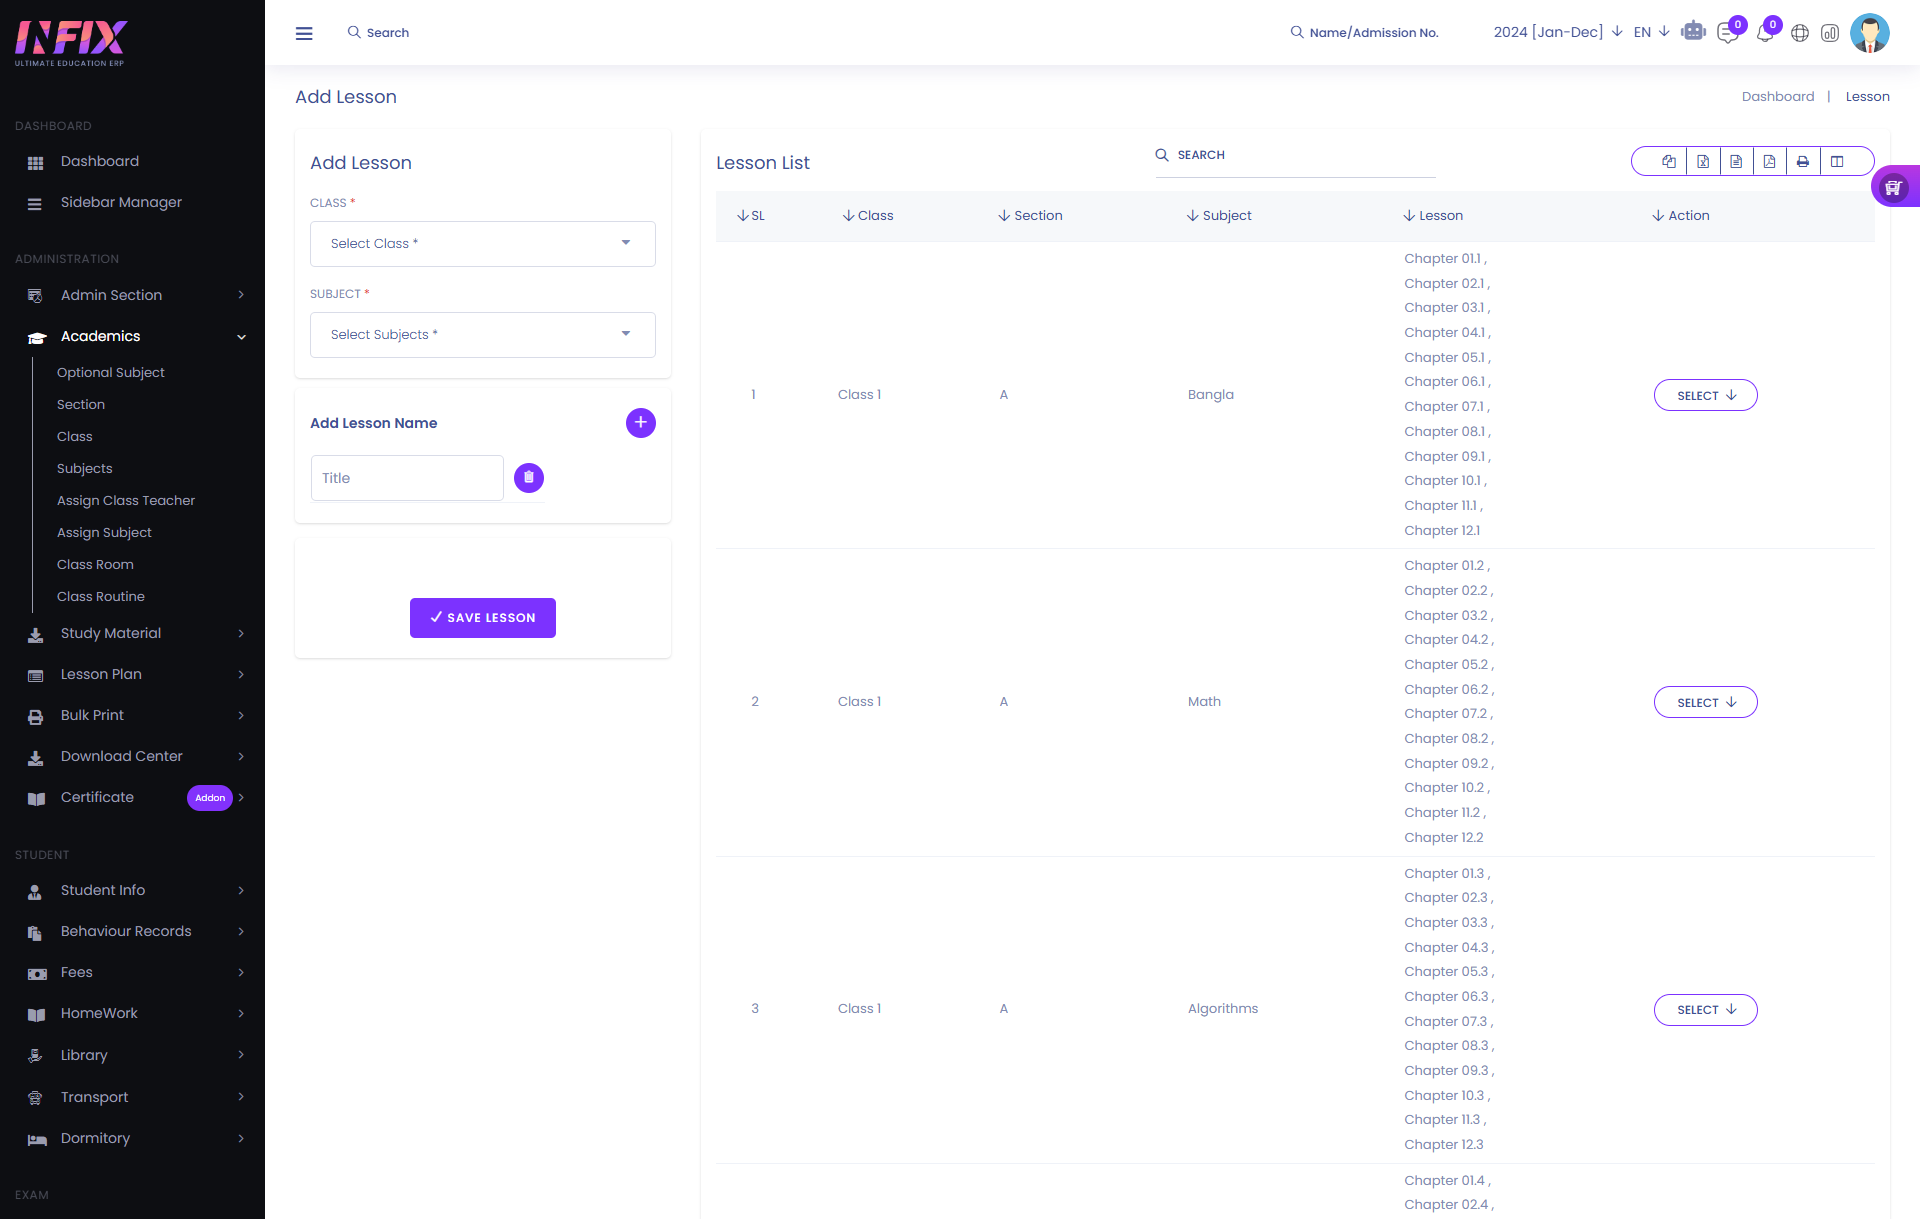Open the chat messages icon
The image size is (1920, 1219).
coord(1727,33)
